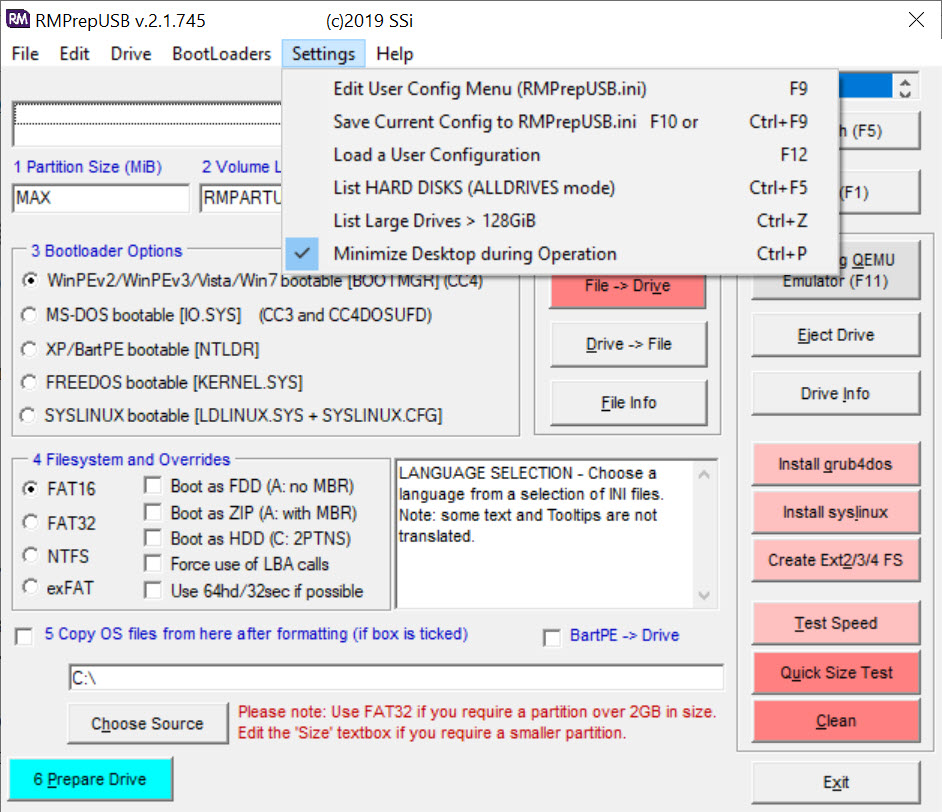Enable Boot as FDD (A: no MBR)
Viewport: 942px width, 812px height.
(153, 486)
